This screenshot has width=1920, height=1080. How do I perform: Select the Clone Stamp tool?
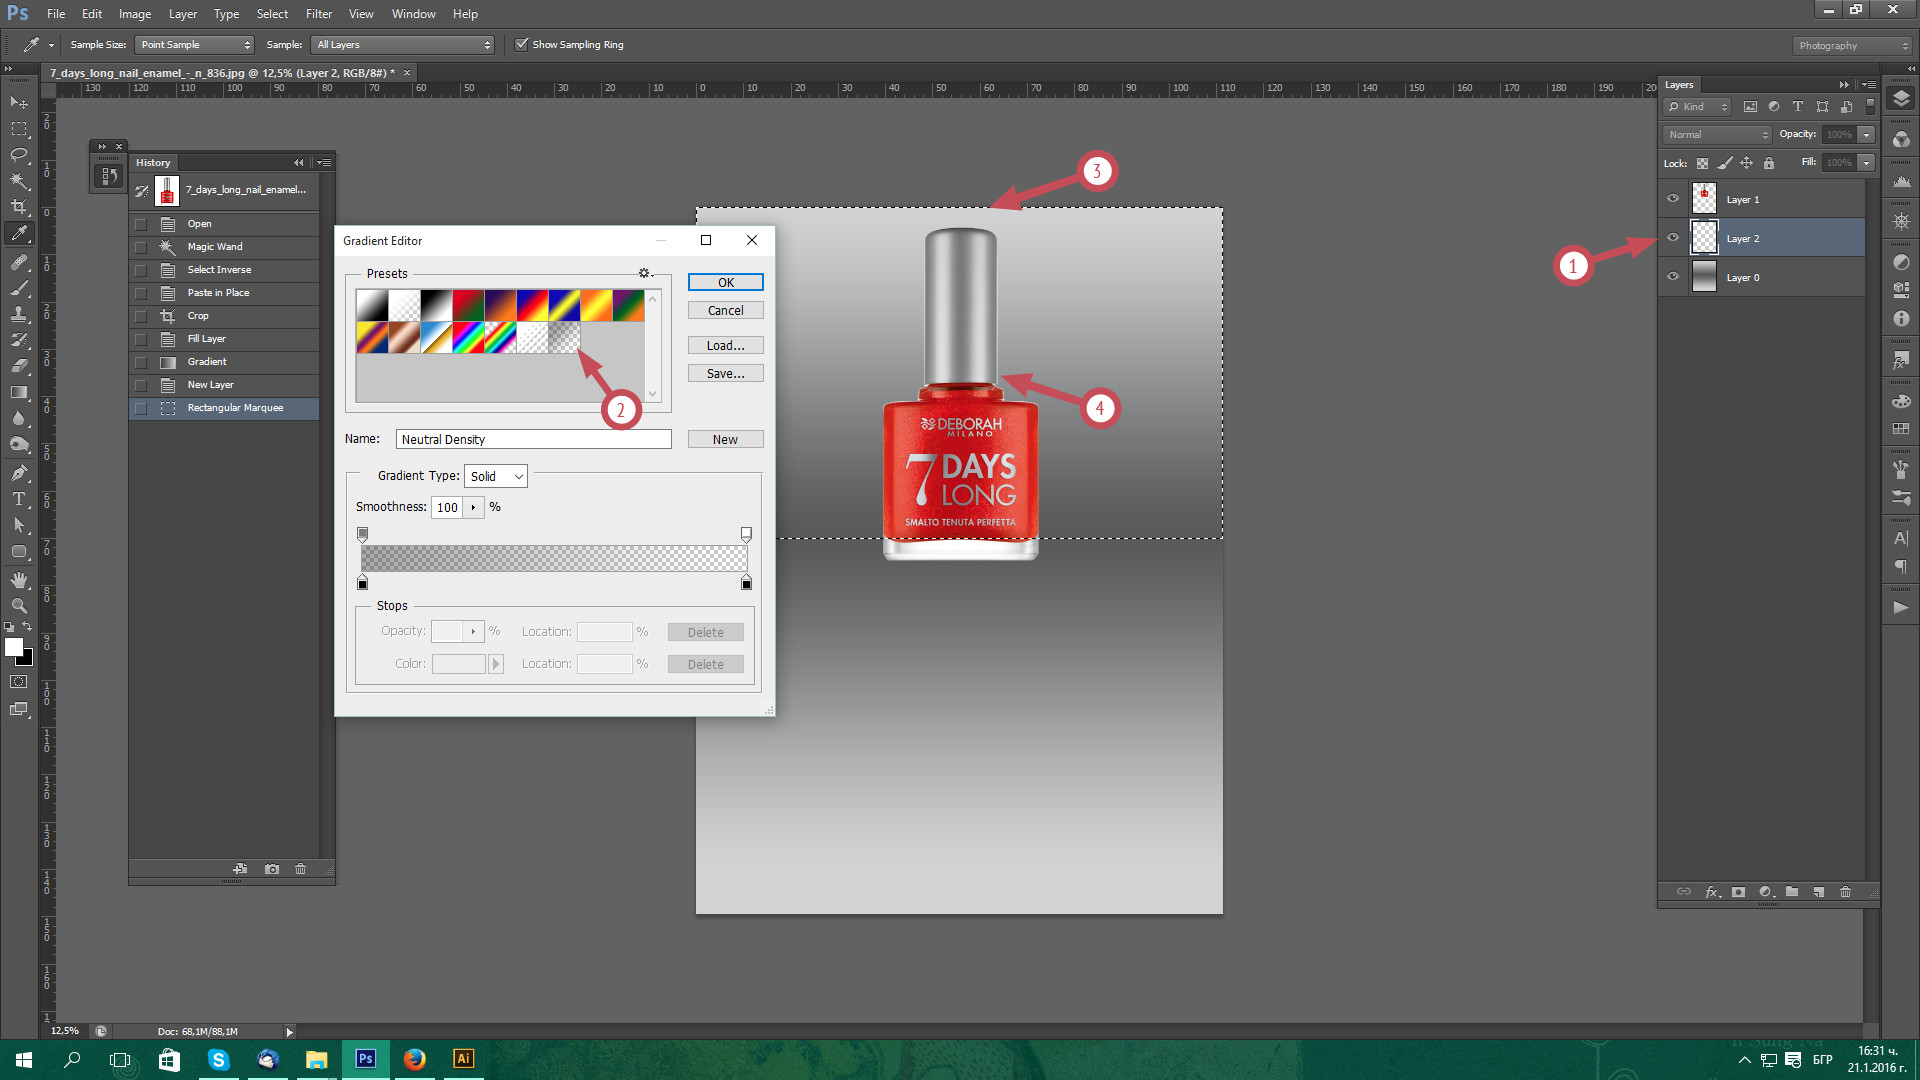click(19, 314)
